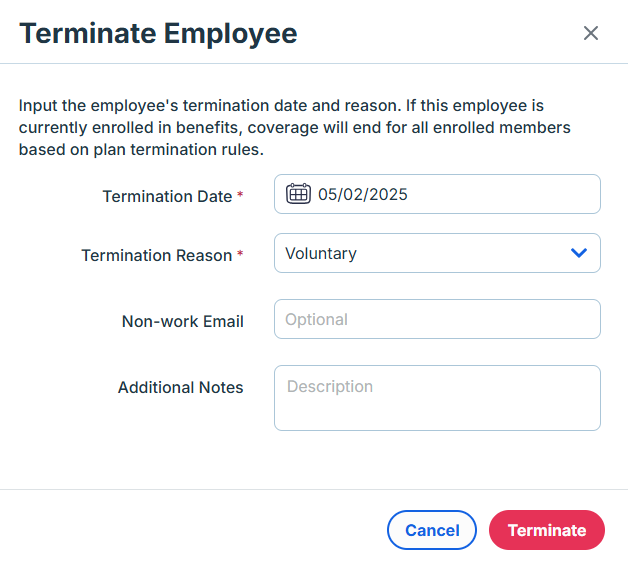
Task: Open the calendar date picker icon
Action: coord(298,194)
